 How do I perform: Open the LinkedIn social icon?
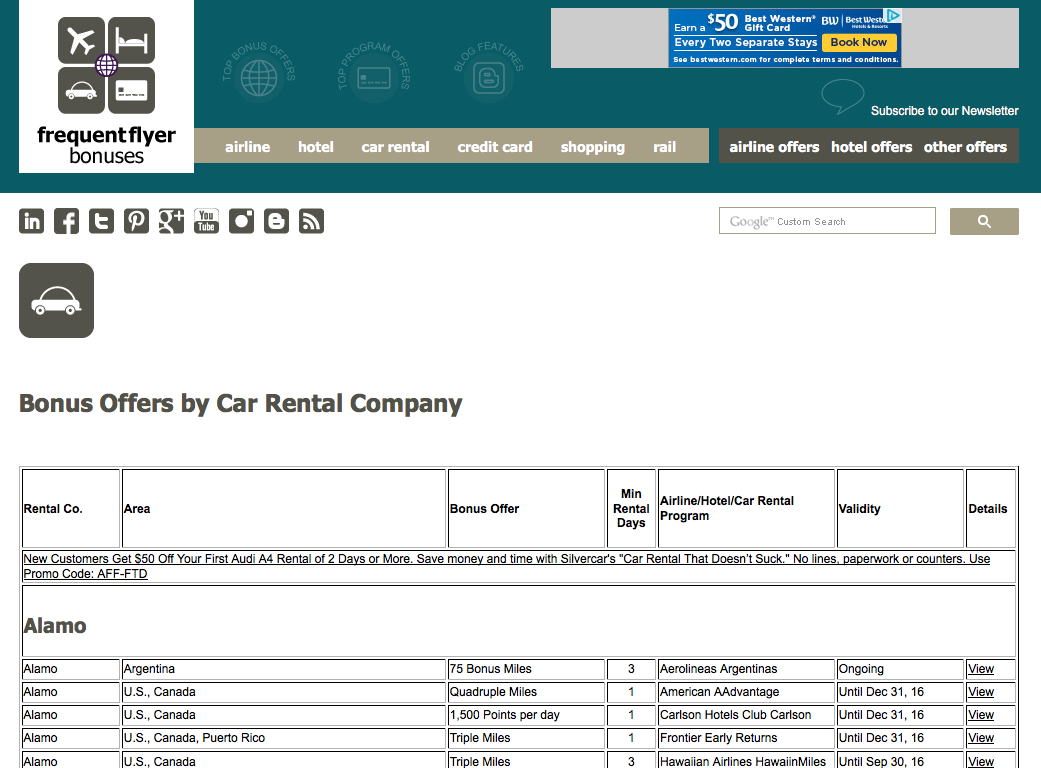(x=32, y=221)
